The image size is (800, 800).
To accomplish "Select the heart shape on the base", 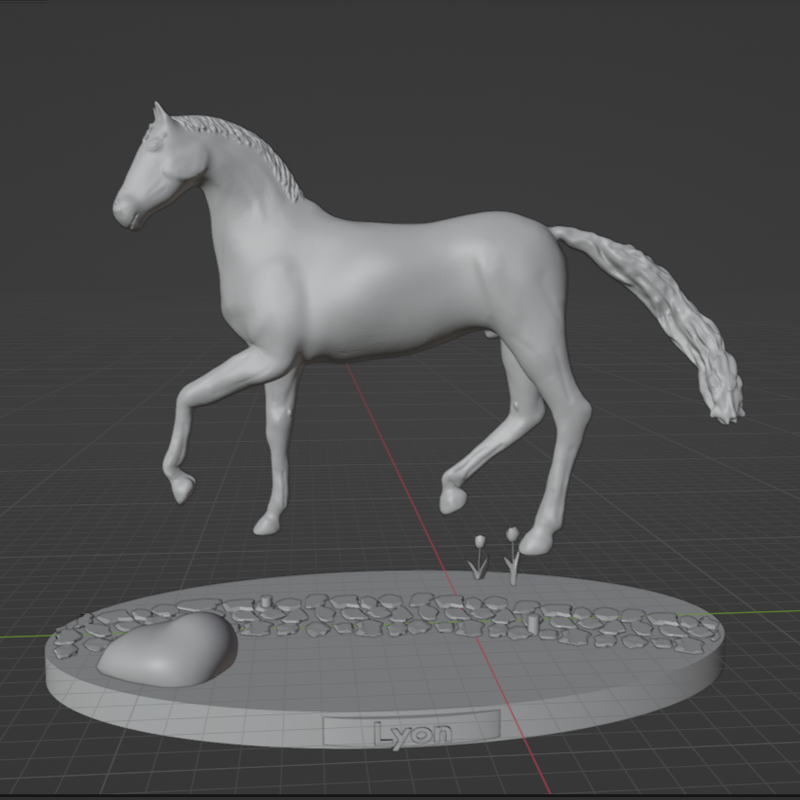I will coord(167,649).
